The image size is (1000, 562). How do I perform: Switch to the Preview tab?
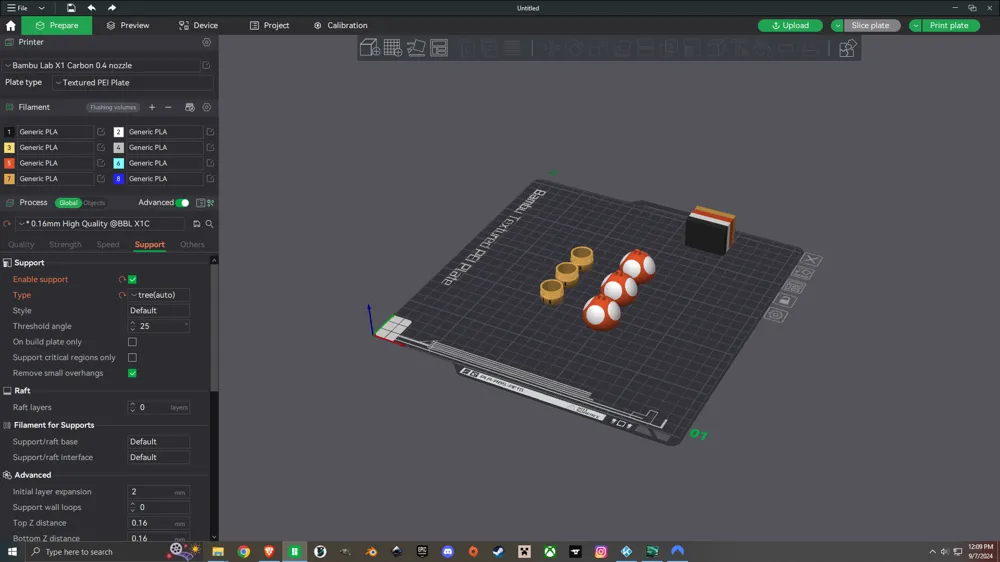click(128, 26)
